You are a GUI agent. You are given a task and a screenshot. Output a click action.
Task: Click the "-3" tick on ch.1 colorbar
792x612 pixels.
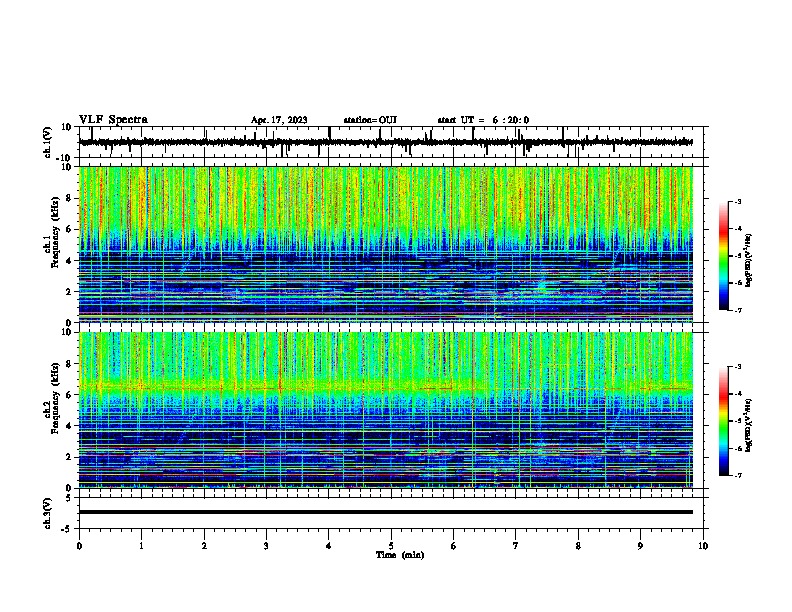coord(737,201)
